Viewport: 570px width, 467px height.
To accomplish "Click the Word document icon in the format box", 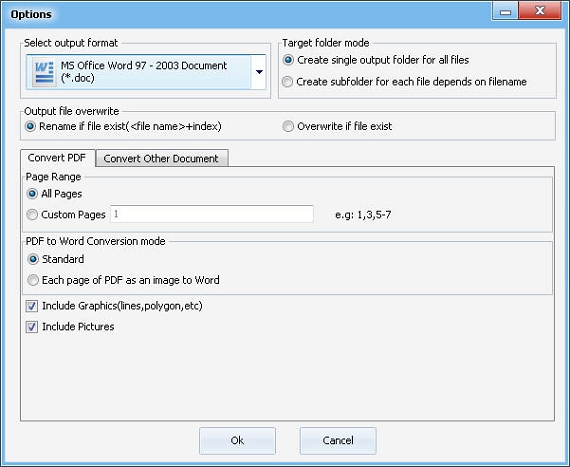I will pyautogui.click(x=44, y=72).
